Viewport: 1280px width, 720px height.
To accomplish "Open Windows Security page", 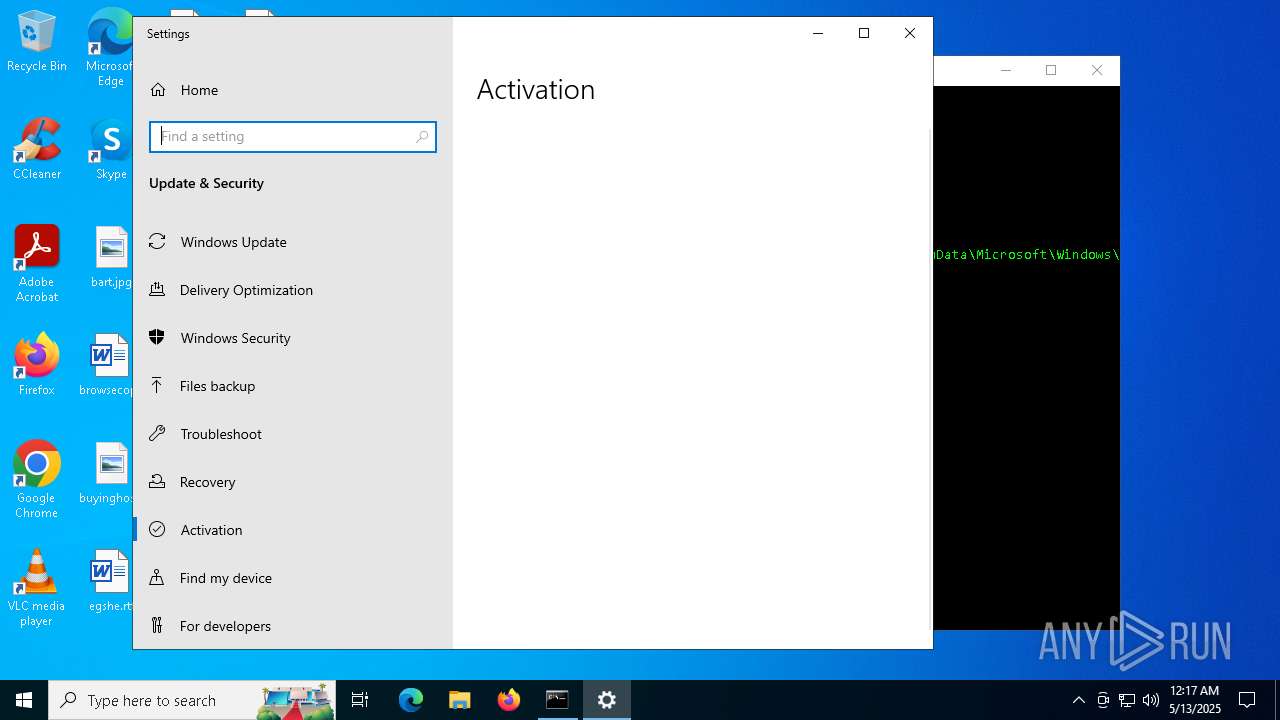I will pyautogui.click(x=292, y=338).
